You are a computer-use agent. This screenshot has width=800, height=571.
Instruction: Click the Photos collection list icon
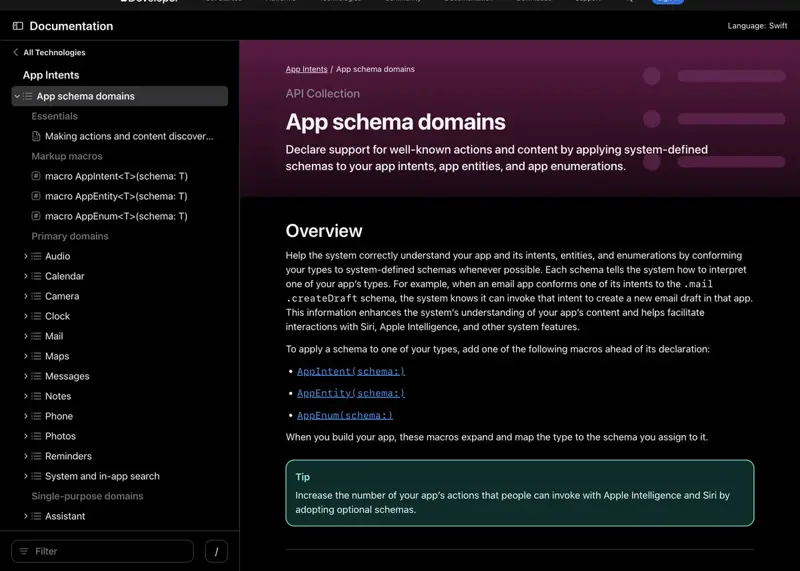click(36, 436)
